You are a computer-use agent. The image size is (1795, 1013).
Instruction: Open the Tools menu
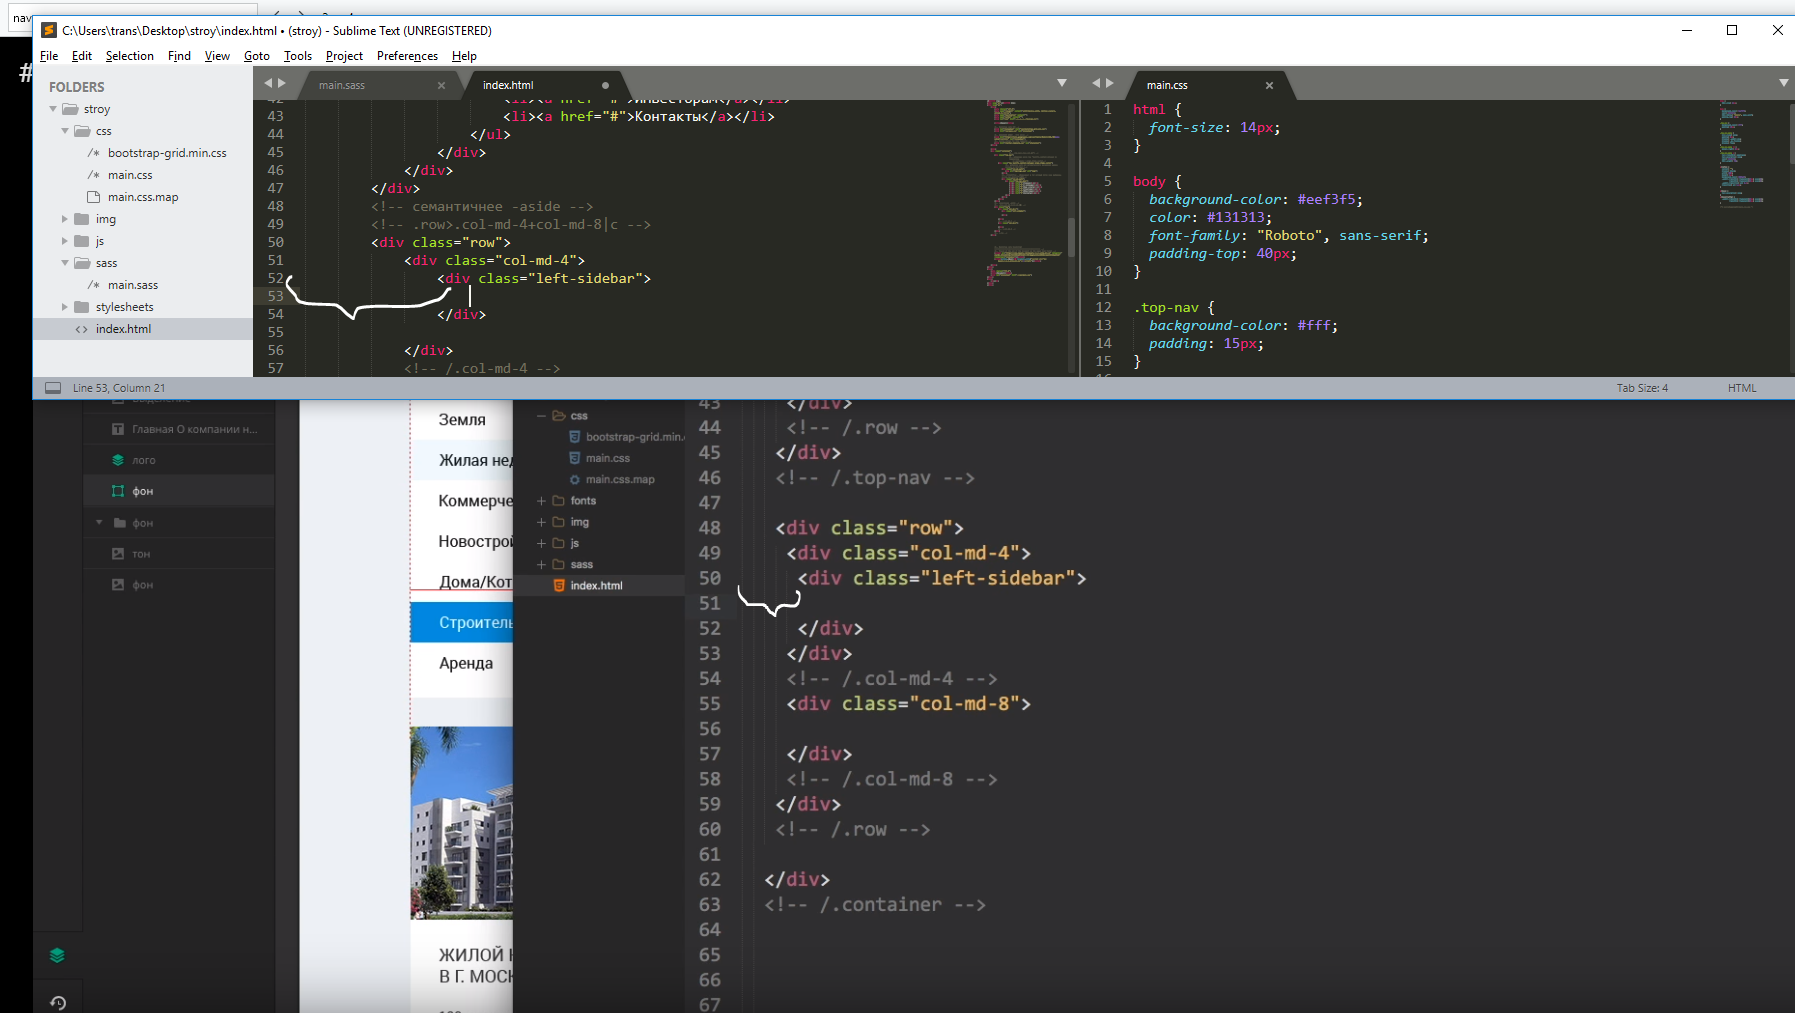pos(297,56)
